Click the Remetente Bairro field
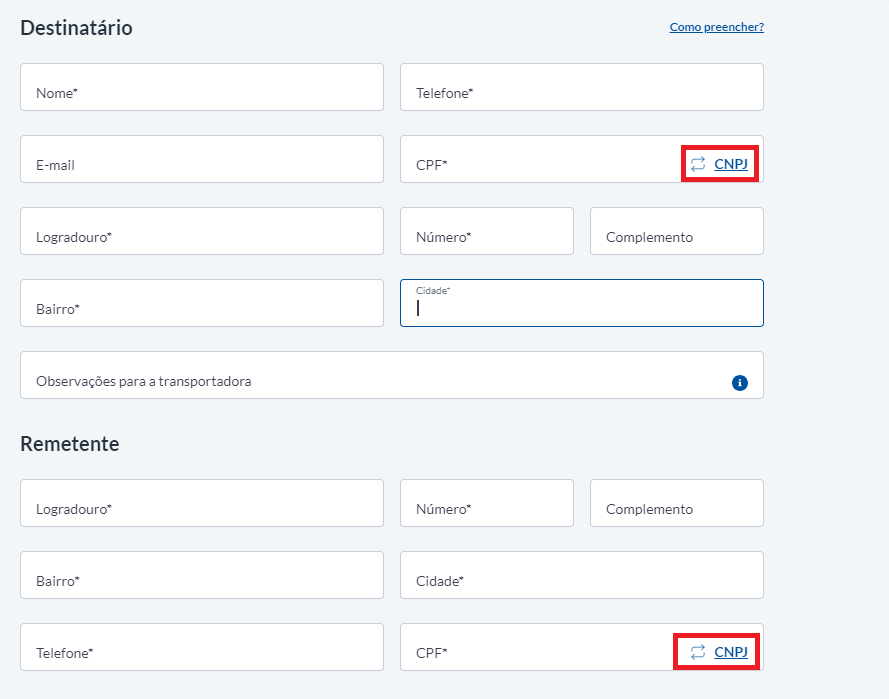The width and height of the screenshot is (889, 699). [202, 575]
